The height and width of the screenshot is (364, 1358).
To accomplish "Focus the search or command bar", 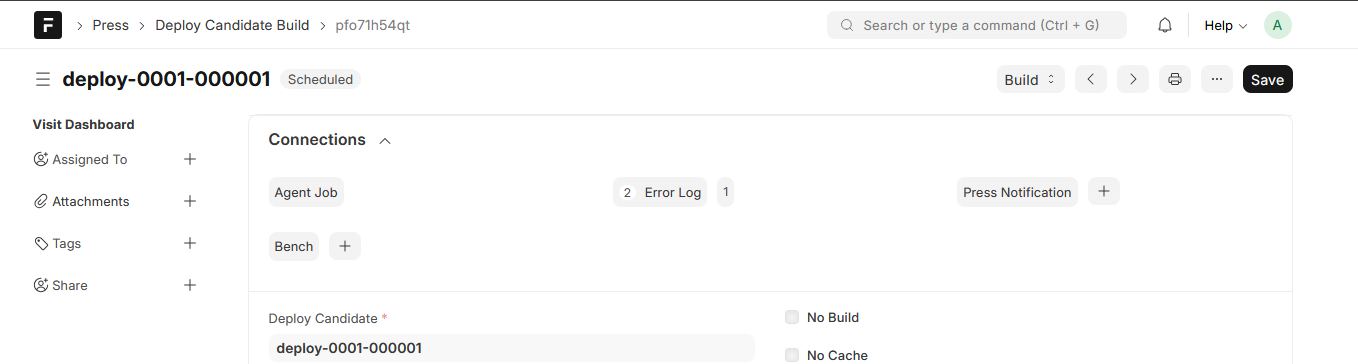I will click(x=977, y=25).
